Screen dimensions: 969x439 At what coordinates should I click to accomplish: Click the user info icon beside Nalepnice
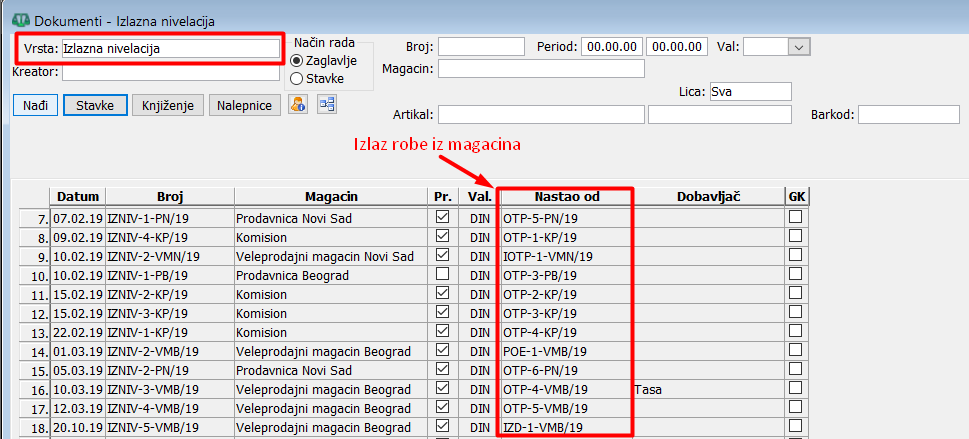(298, 105)
